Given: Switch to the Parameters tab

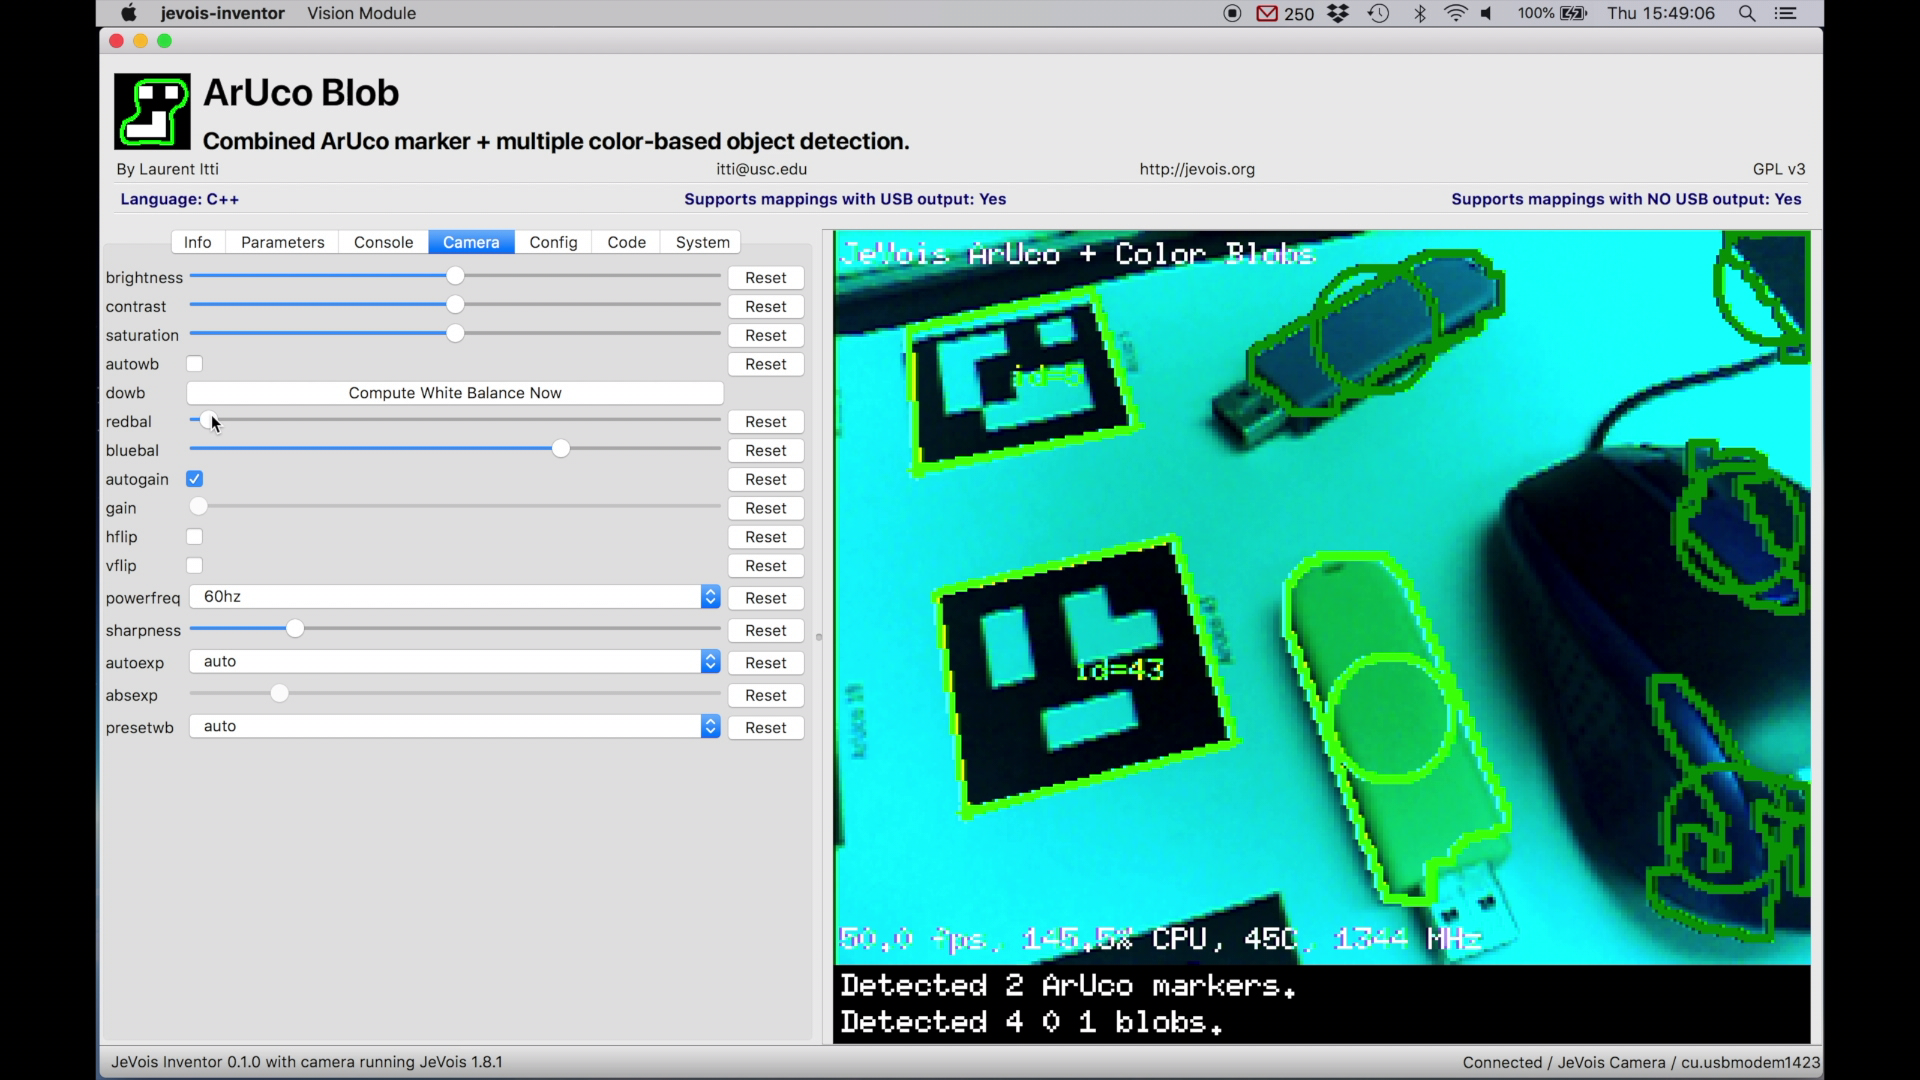Looking at the screenshot, I should click(x=282, y=242).
